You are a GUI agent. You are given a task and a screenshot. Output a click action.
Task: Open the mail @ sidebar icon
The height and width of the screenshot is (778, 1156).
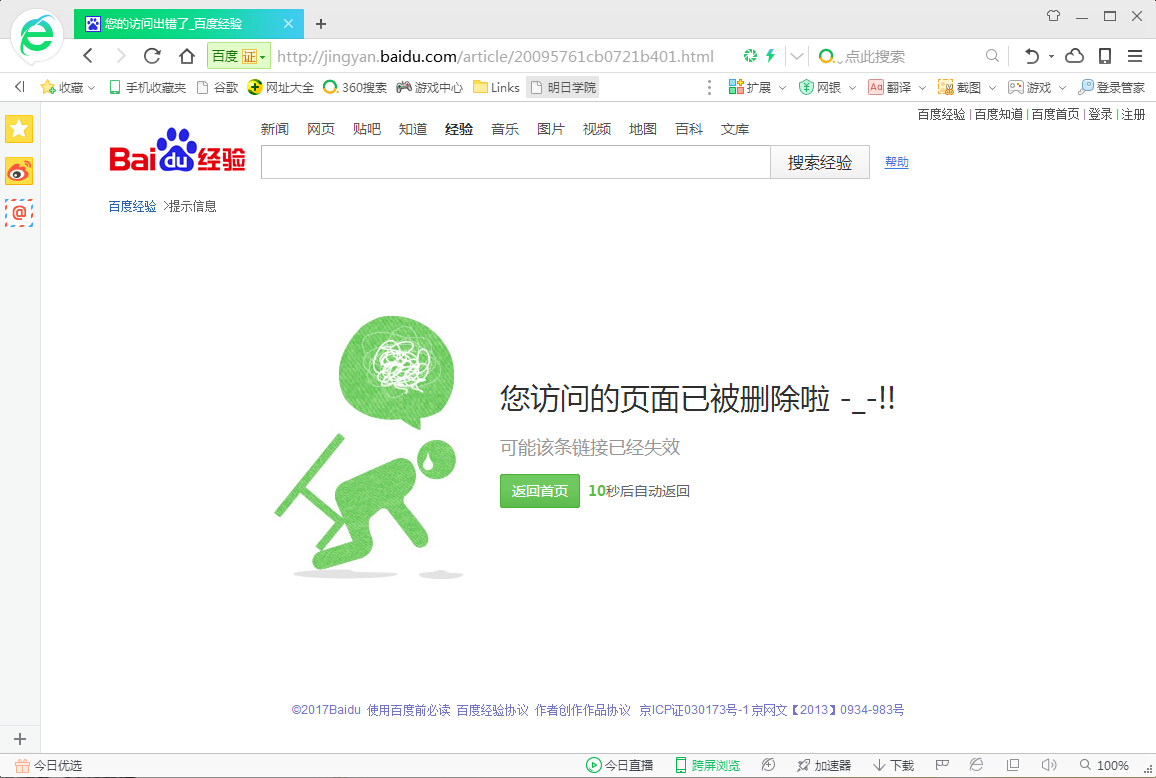19,213
